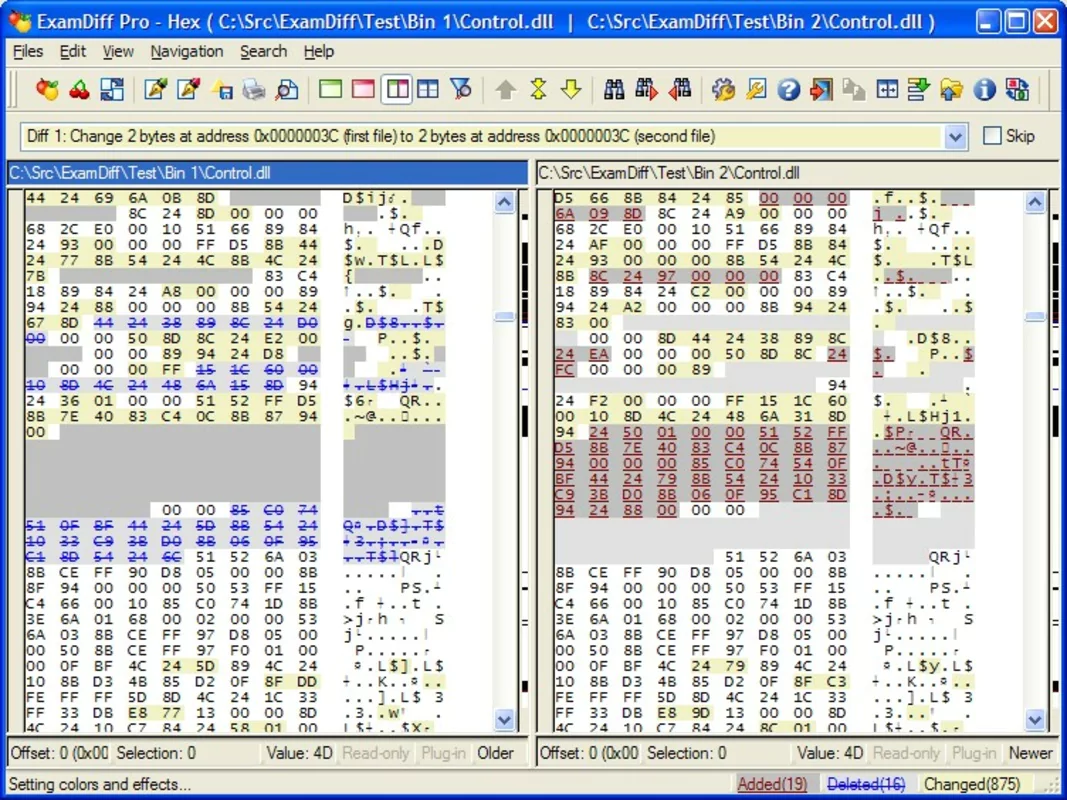Image resolution: width=1067 pixels, height=800 pixels.
Task: Jump to next difference with down arrow icon
Action: (x=571, y=90)
